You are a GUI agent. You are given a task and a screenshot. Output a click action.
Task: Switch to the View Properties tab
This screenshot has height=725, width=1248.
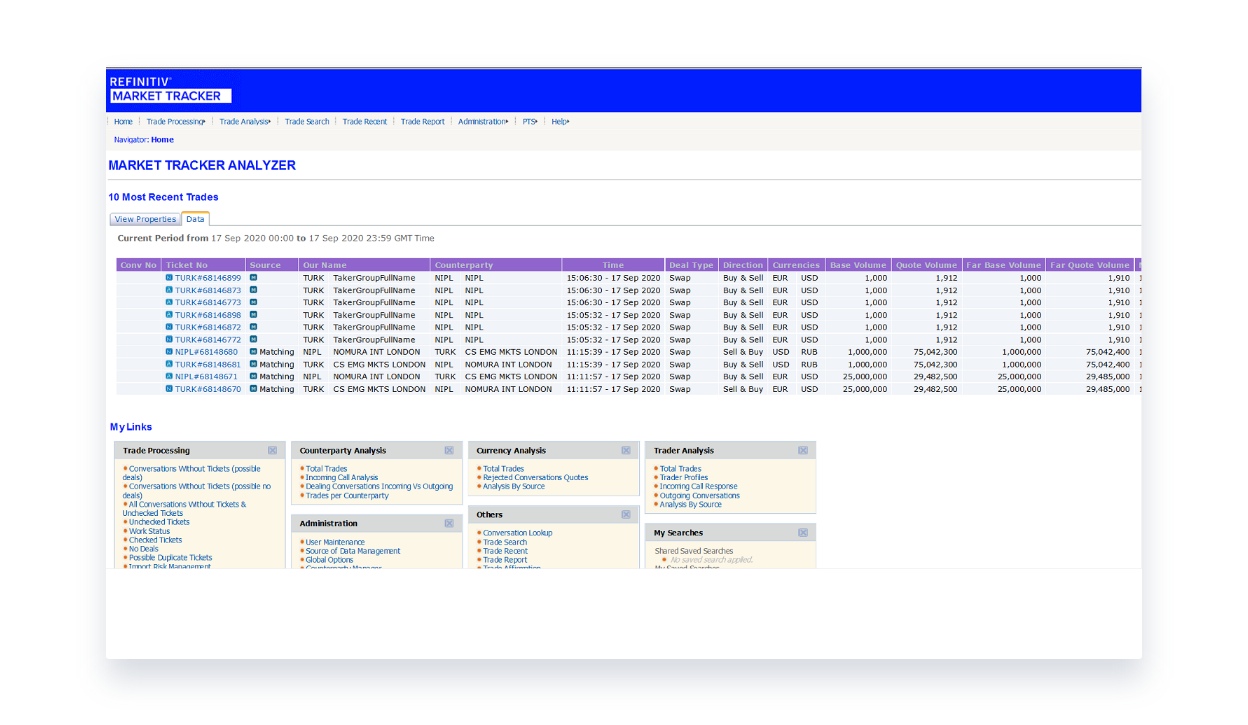145,220
